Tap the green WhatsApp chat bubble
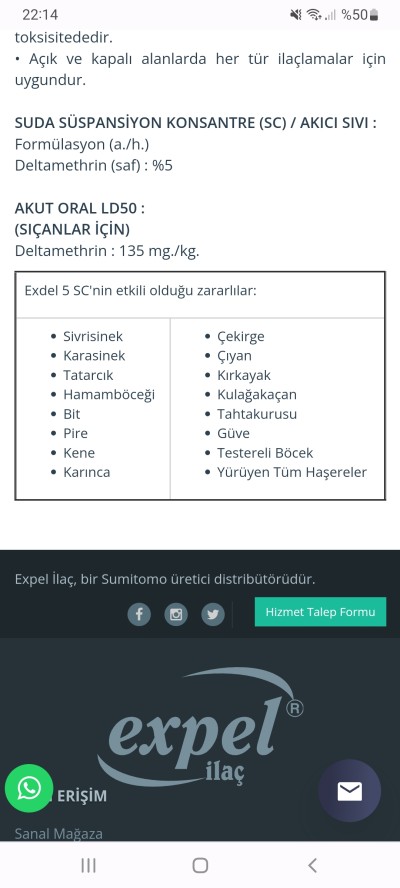 pos(29,788)
